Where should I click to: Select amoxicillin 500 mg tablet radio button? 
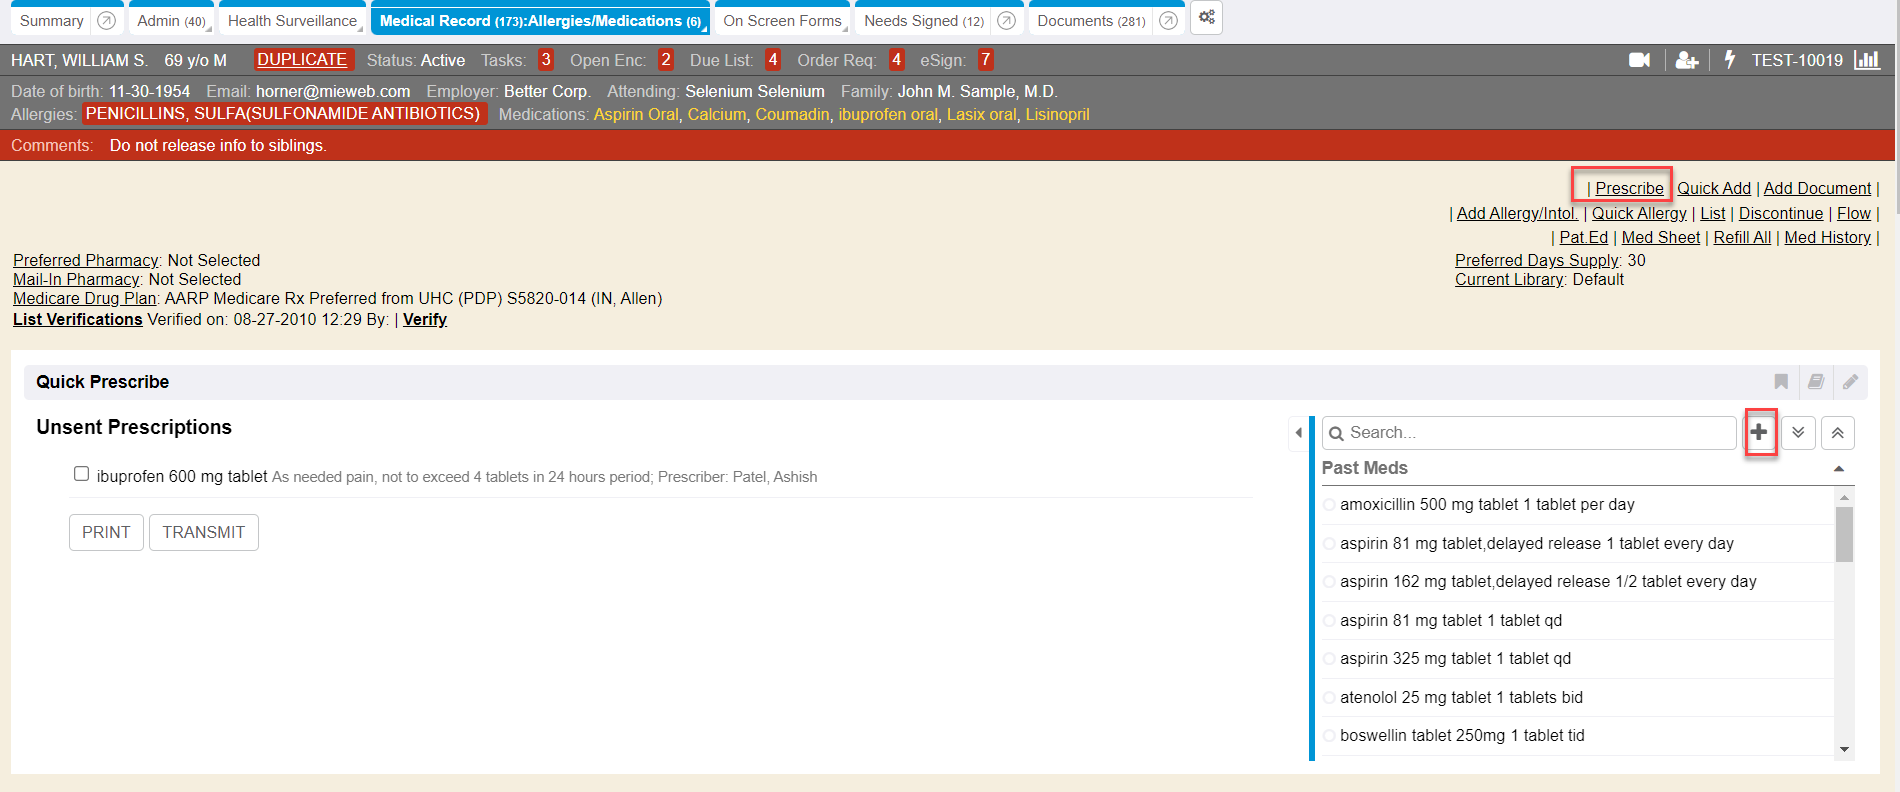coord(1330,505)
